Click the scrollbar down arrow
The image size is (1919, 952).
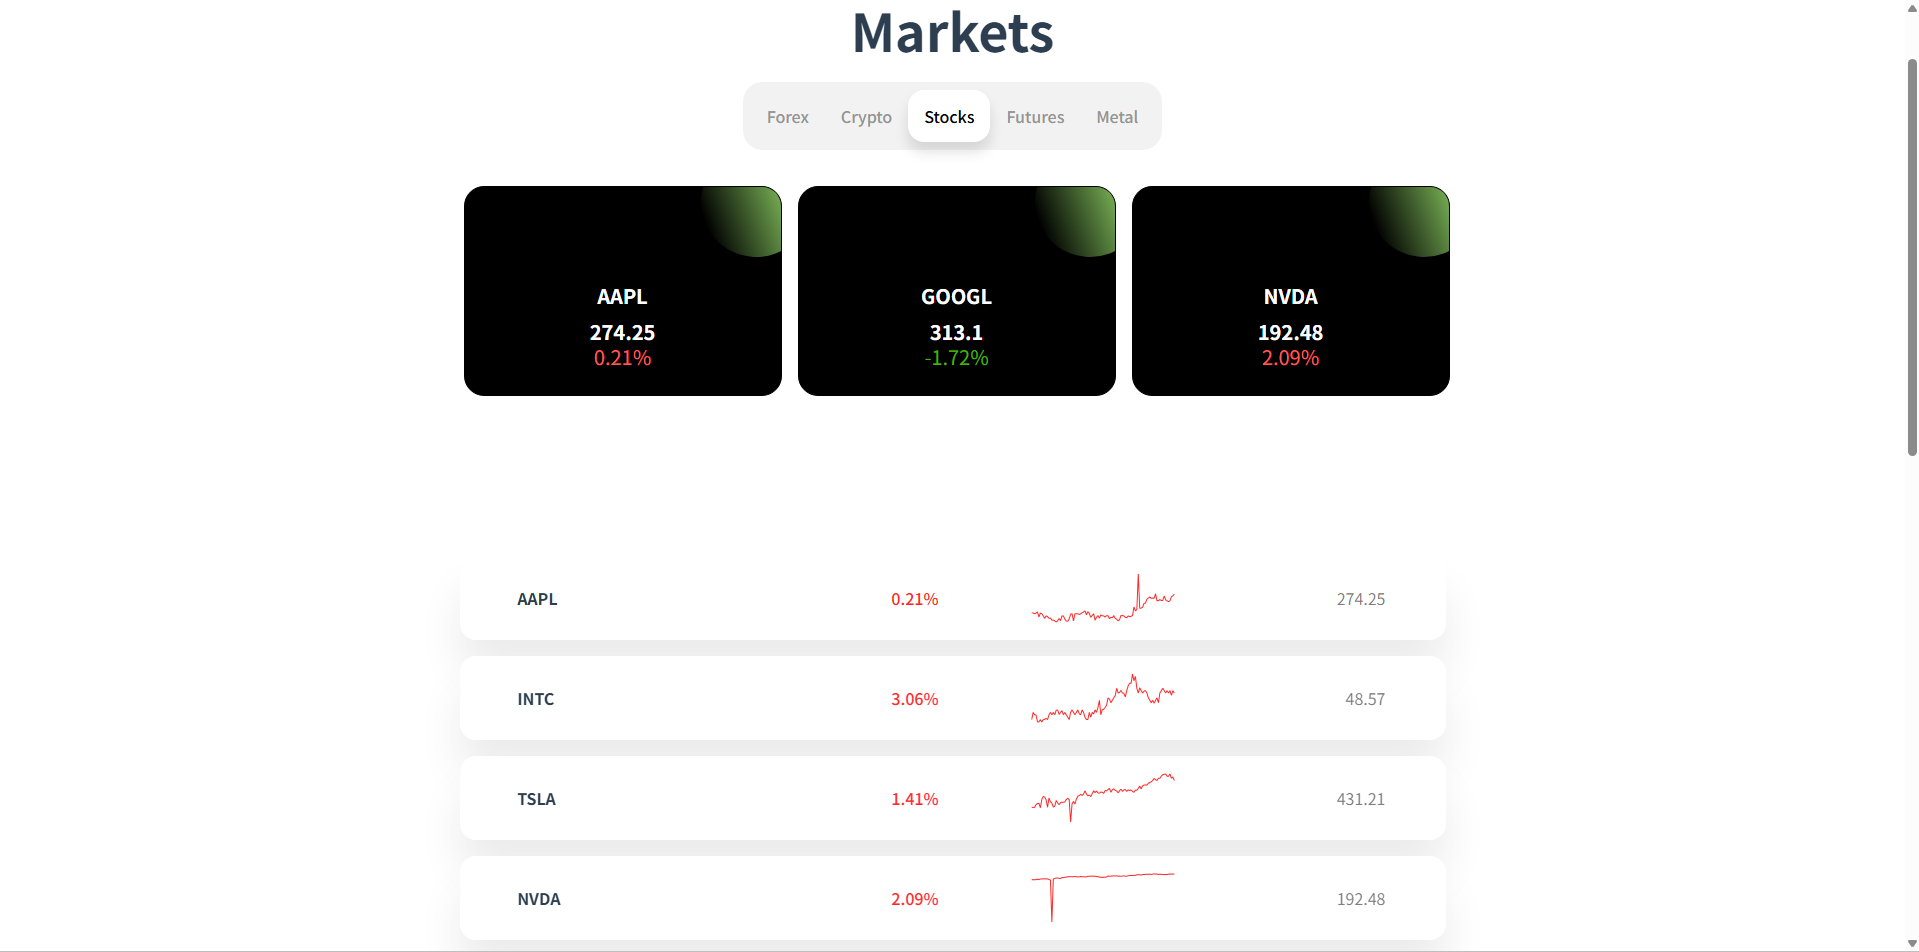click(x=1912, y=944)
